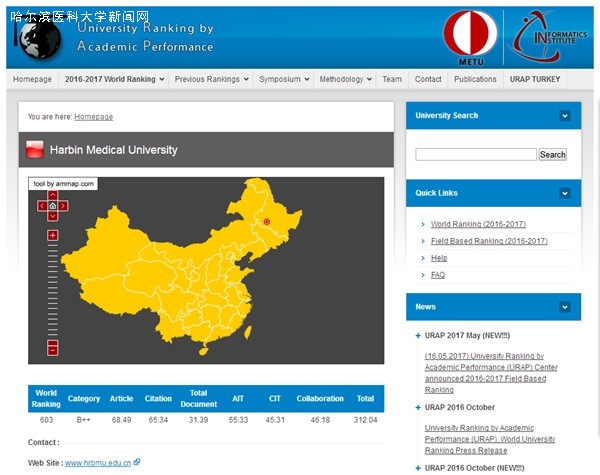Click the Search button

pos(553,155)
